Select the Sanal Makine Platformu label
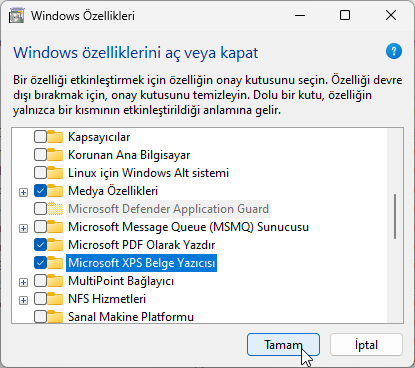 point(131,317)
